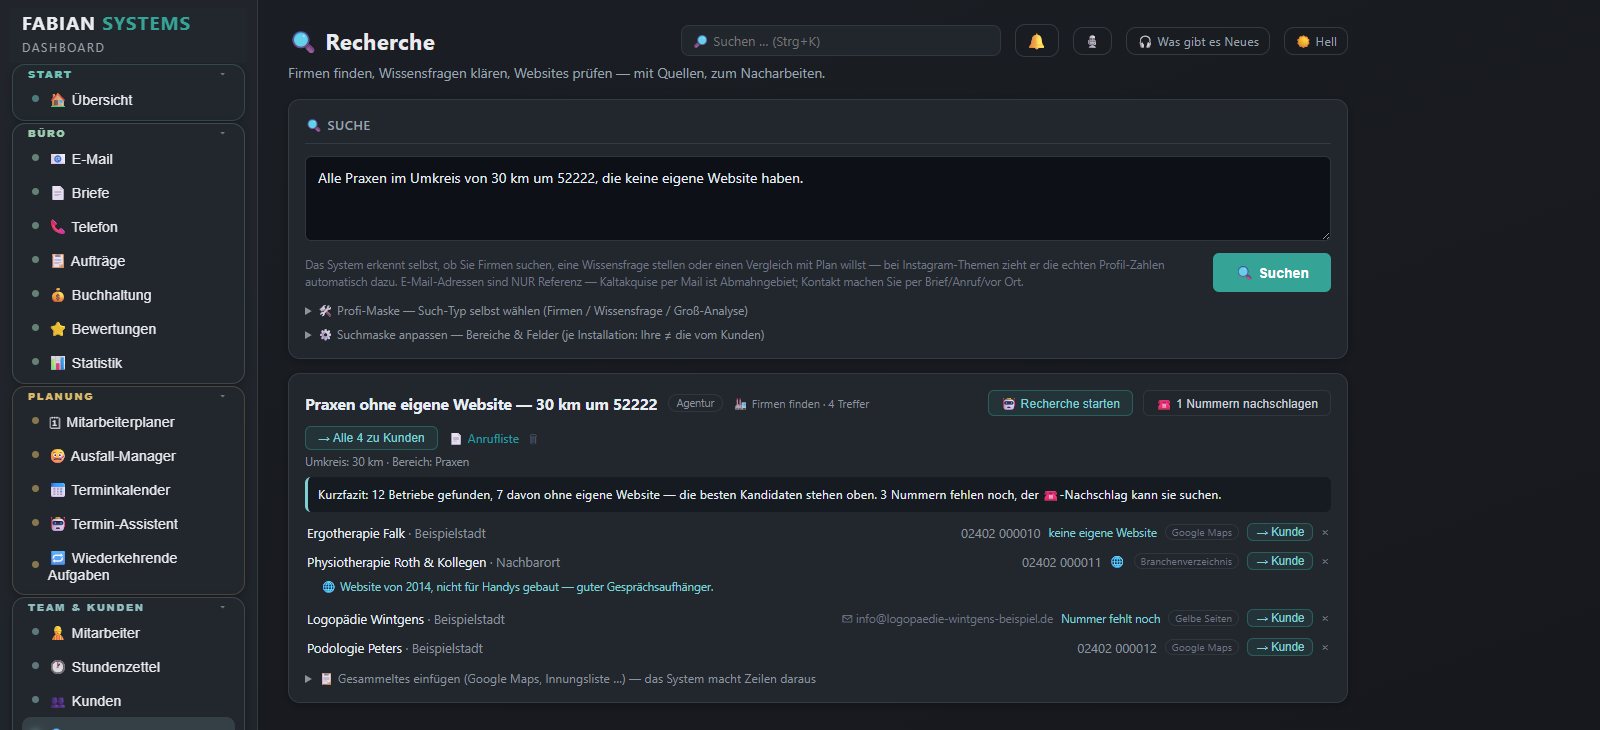The width and height of the screenshot is (1600, 730).
Task: Remove the Logopädie Wintgens result row
Action: 1325,619
